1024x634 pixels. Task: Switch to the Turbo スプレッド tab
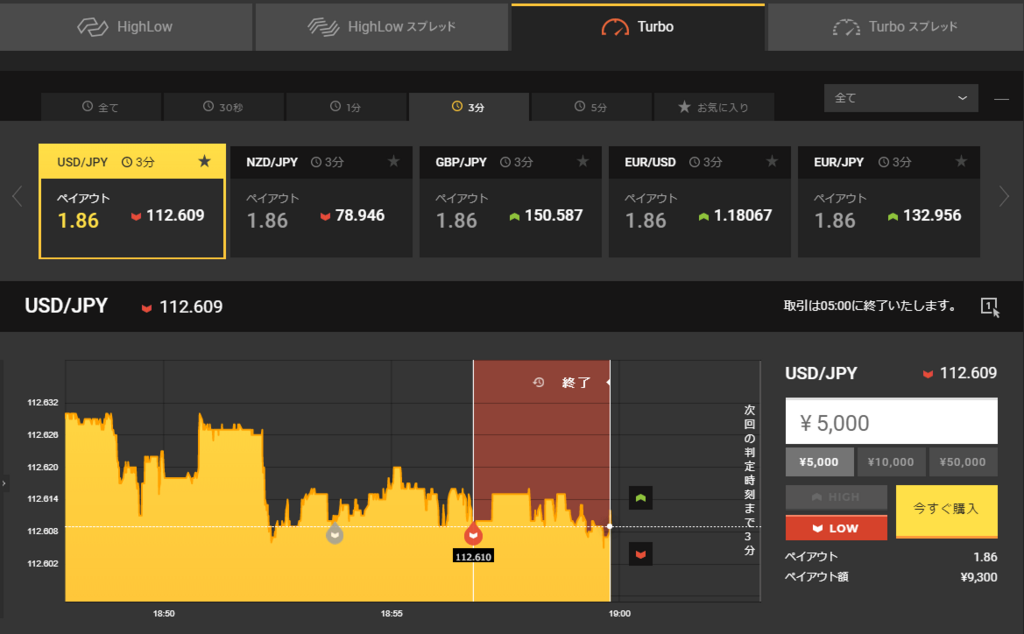(895, 27)
